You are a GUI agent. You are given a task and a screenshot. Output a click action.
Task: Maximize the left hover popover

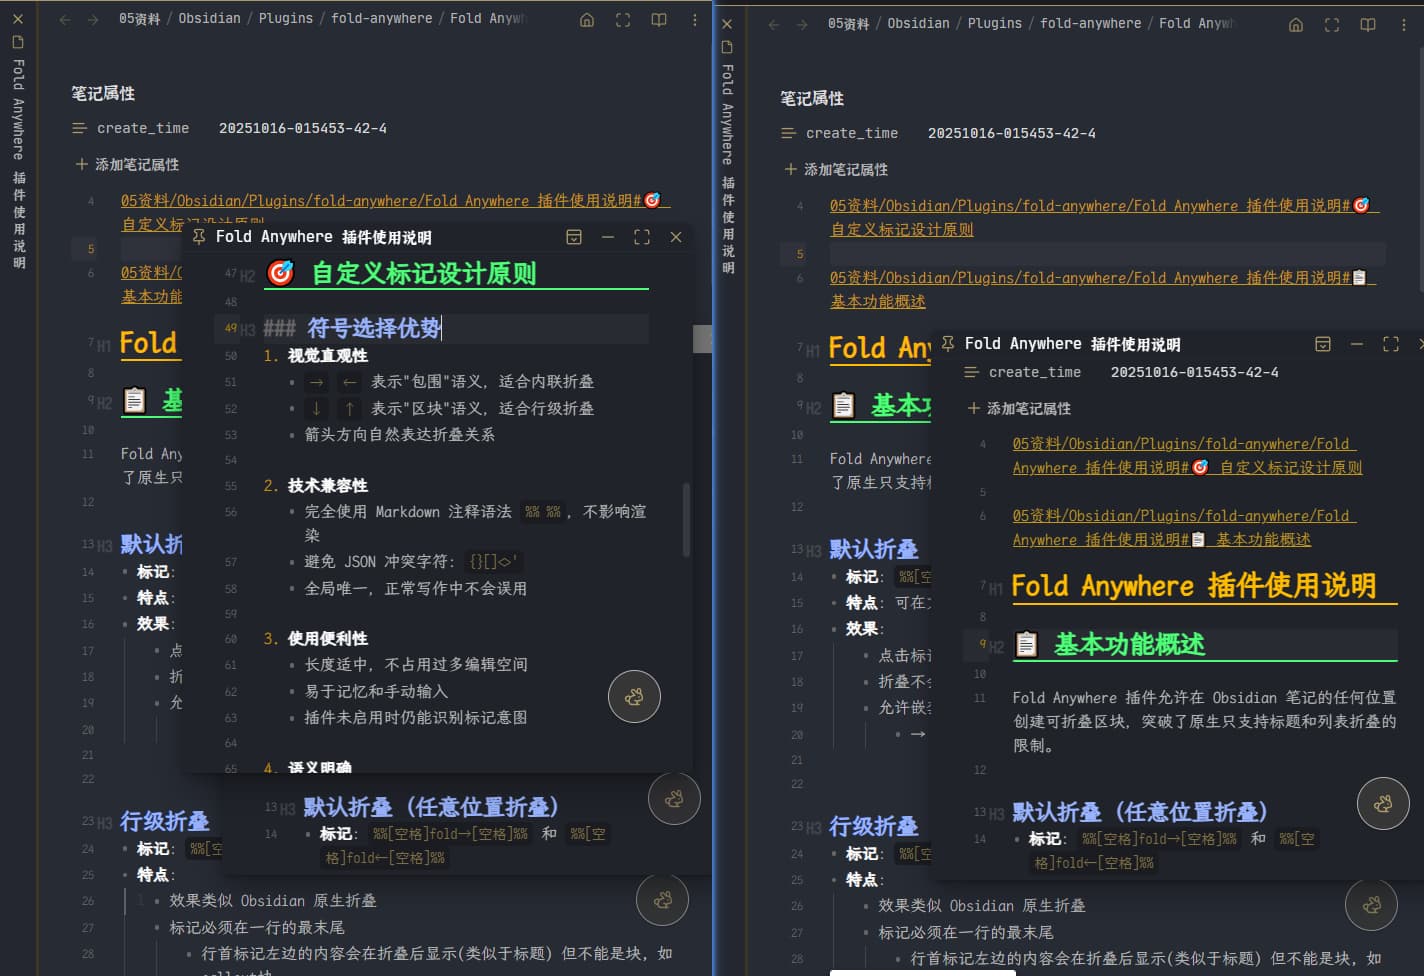[x=642, y=237]
